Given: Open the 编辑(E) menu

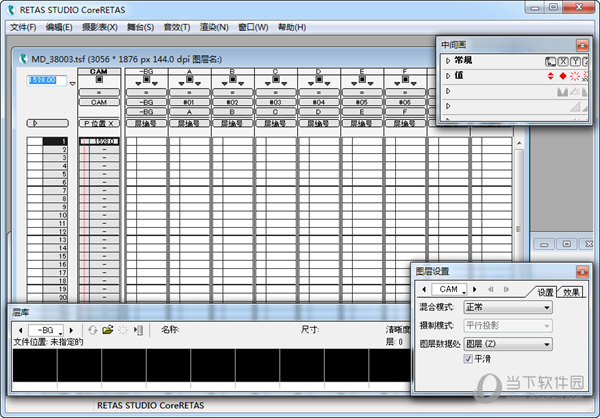Looking at the screenshot, I should click(x=59, y=28).
